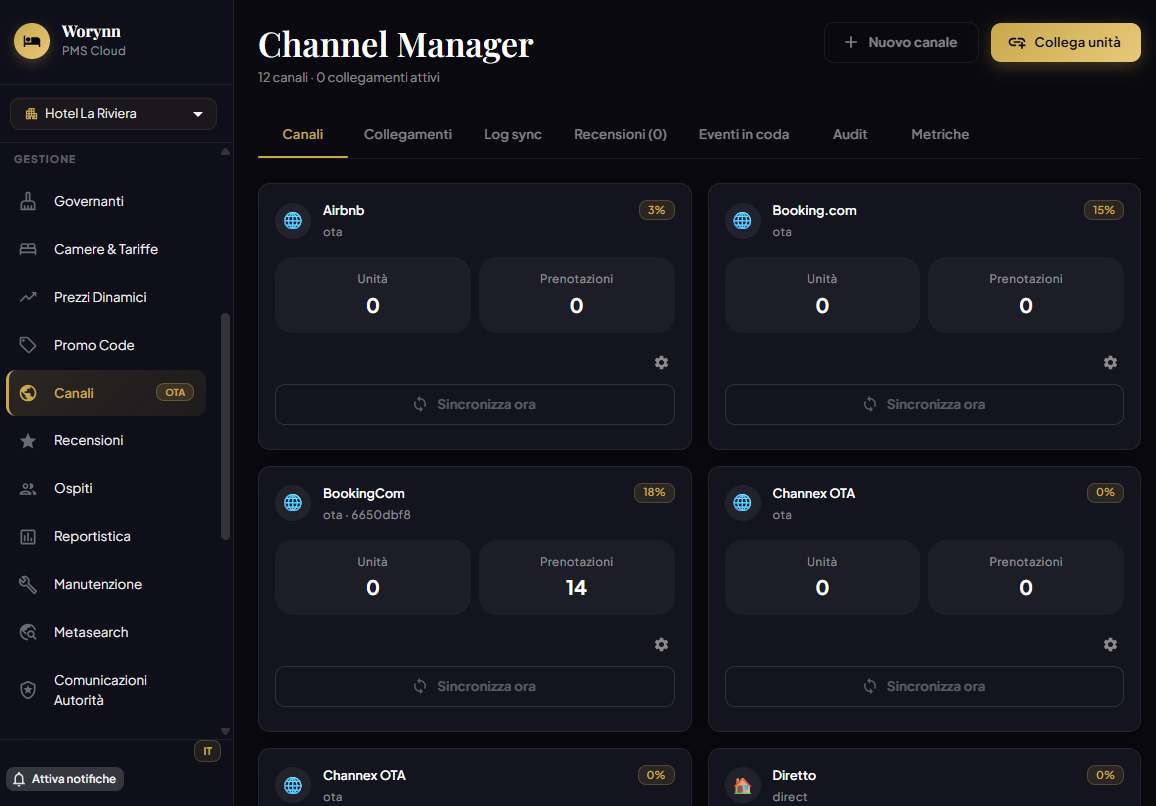Viewport: 1156px width, 806px height.
Task: Click sidebar scroll down arrow
Action: pyautogui.click(x=226, y=732)
